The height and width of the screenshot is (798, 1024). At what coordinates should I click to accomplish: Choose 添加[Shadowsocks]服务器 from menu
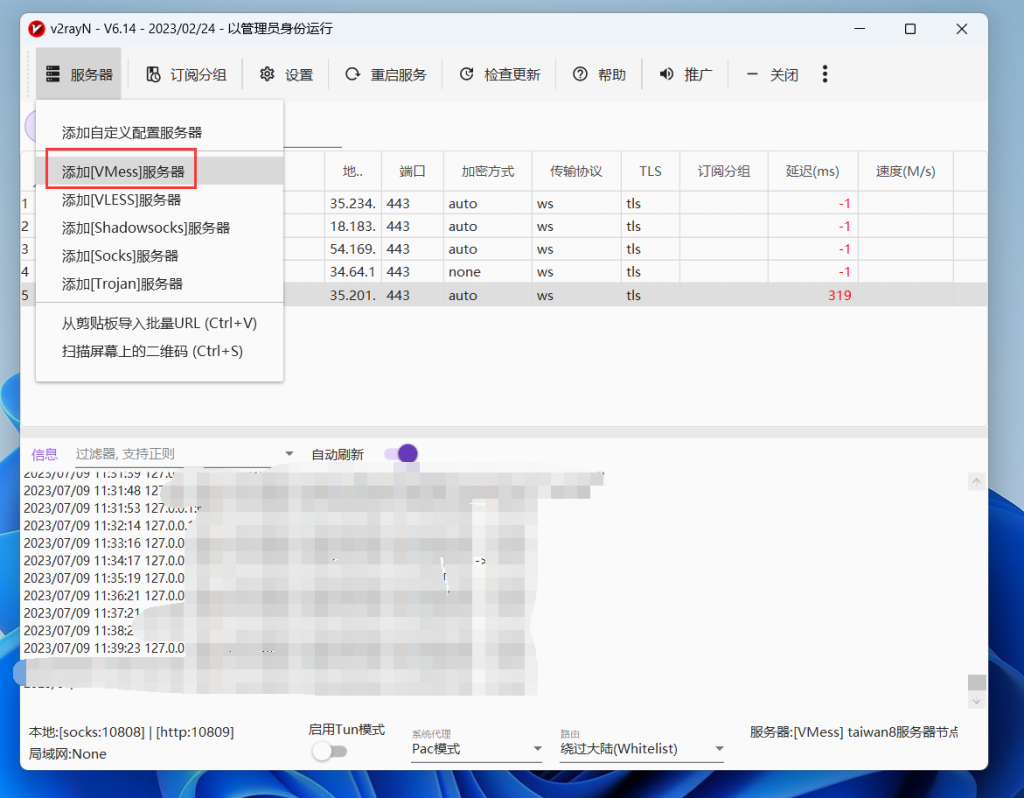(x=159, y=228)
